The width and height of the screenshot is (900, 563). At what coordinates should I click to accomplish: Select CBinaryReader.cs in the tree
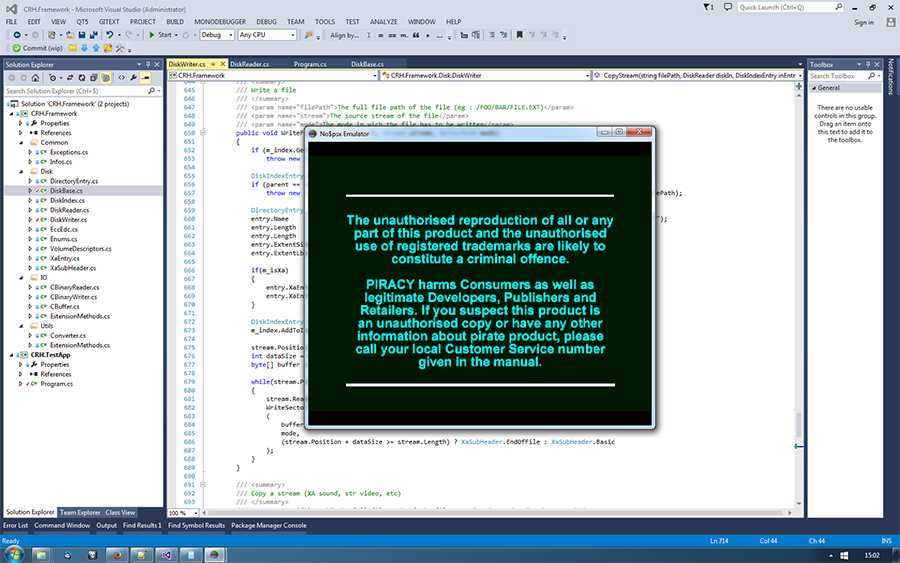(x=75, y=288)
